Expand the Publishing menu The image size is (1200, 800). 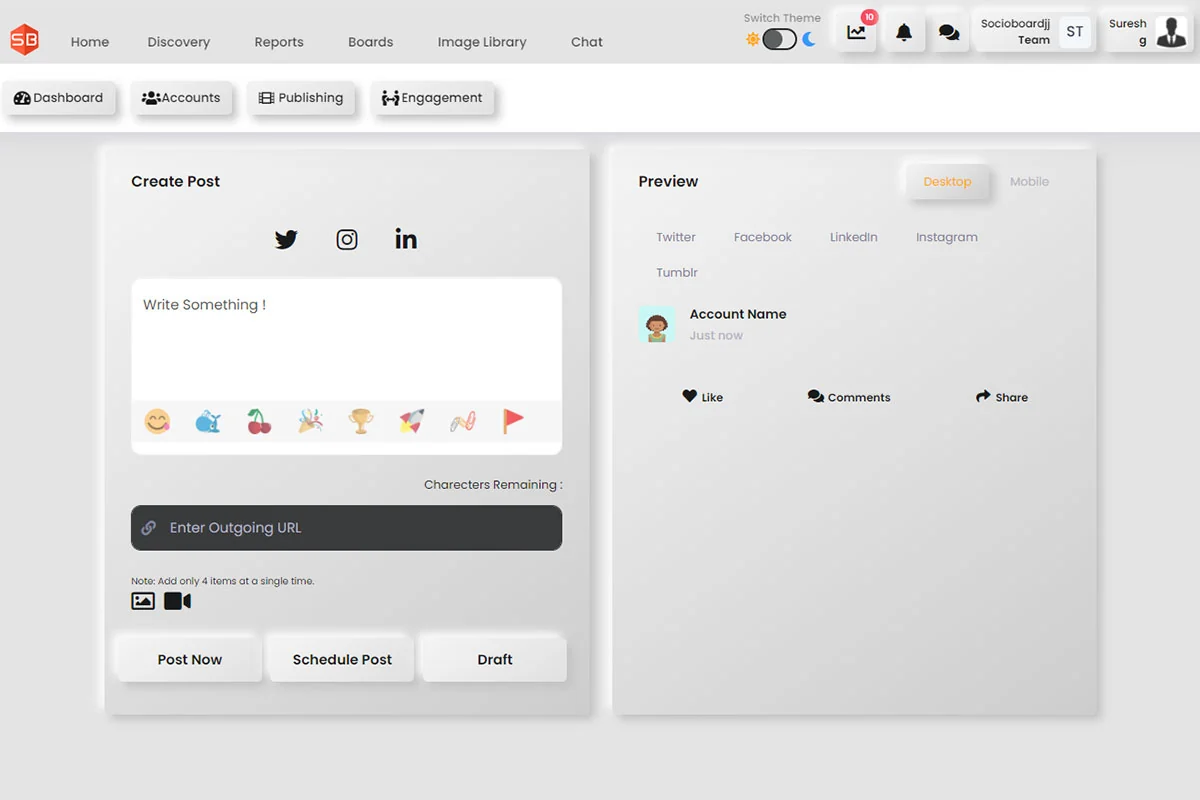tap(301, 98)
